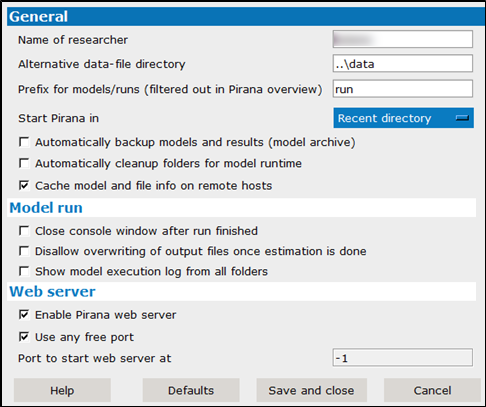This screenshot has height=407, width=486.
Task: Edit the Alternative data-file directory field
Action: pyautogui.click(x=403, y=63)
